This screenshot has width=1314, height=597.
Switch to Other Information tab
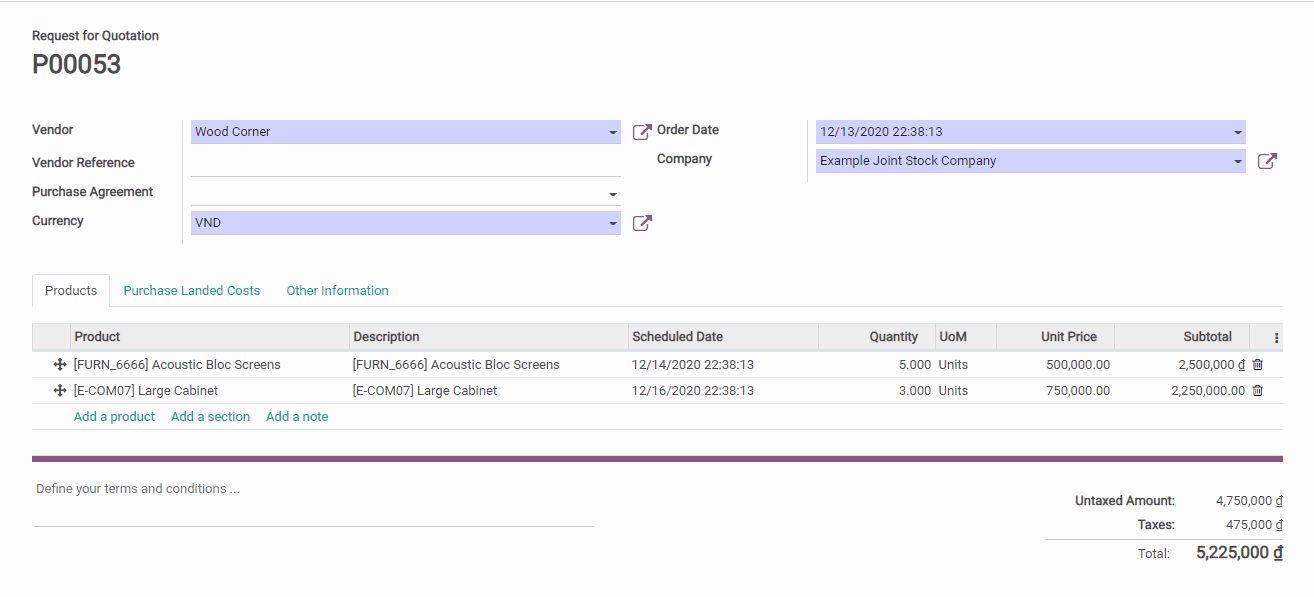(x=337, y=291)
